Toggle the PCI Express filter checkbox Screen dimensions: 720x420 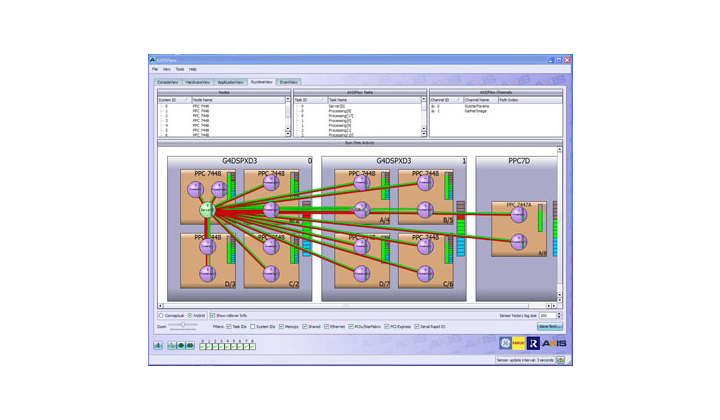point(387,327)
